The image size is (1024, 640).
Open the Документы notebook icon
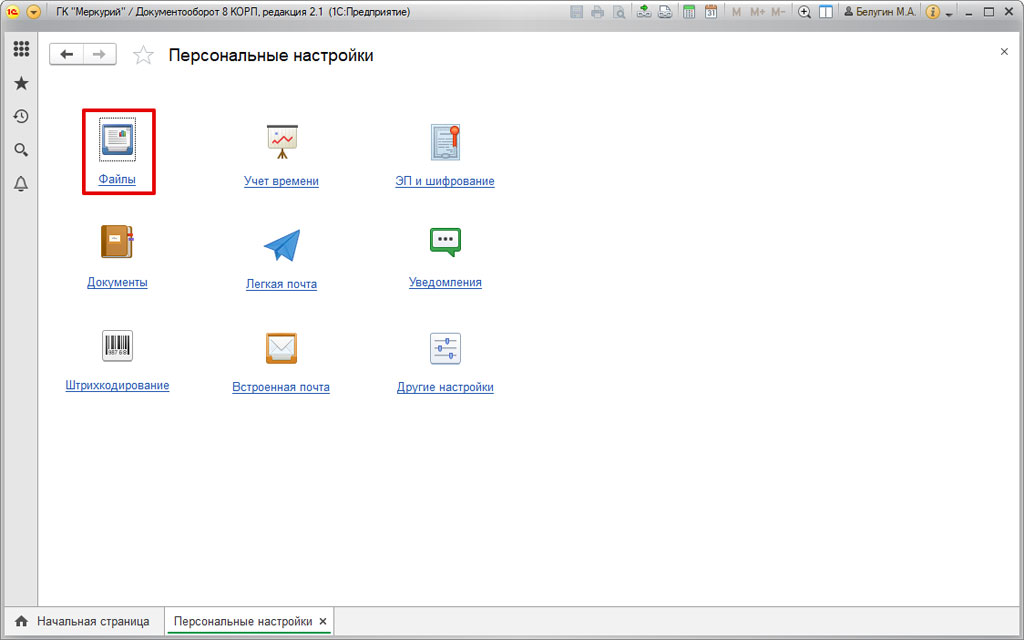pos(117,242)
